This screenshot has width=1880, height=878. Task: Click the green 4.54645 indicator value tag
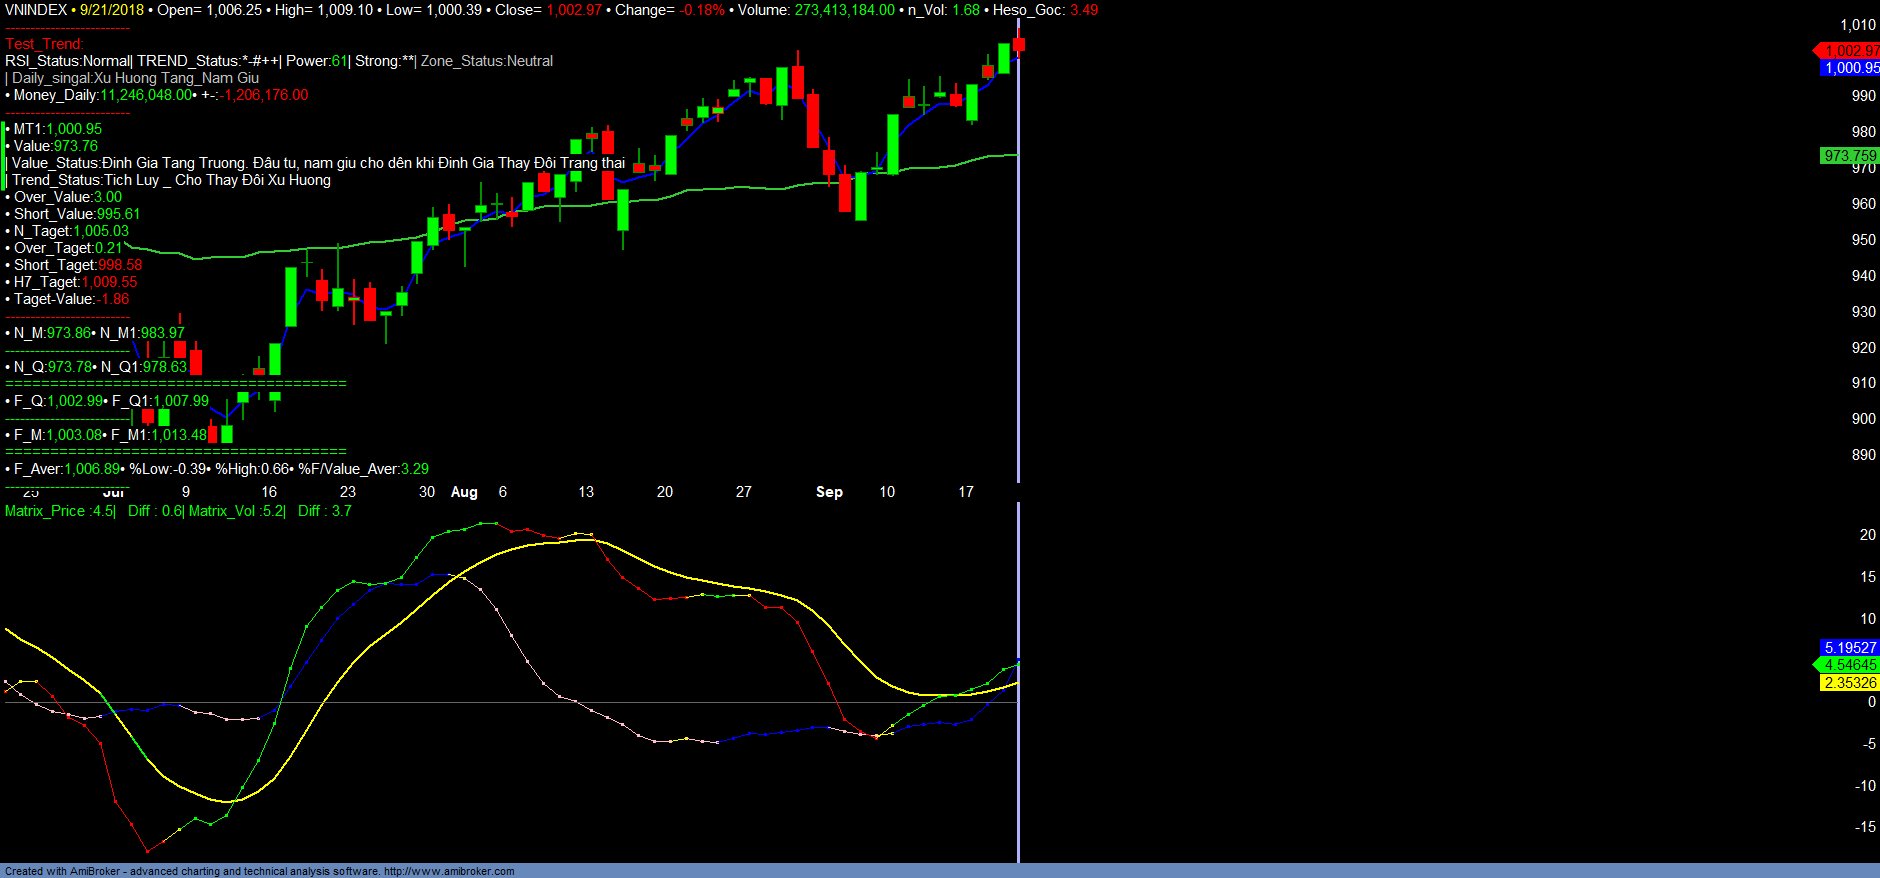tap(1849, 665)
